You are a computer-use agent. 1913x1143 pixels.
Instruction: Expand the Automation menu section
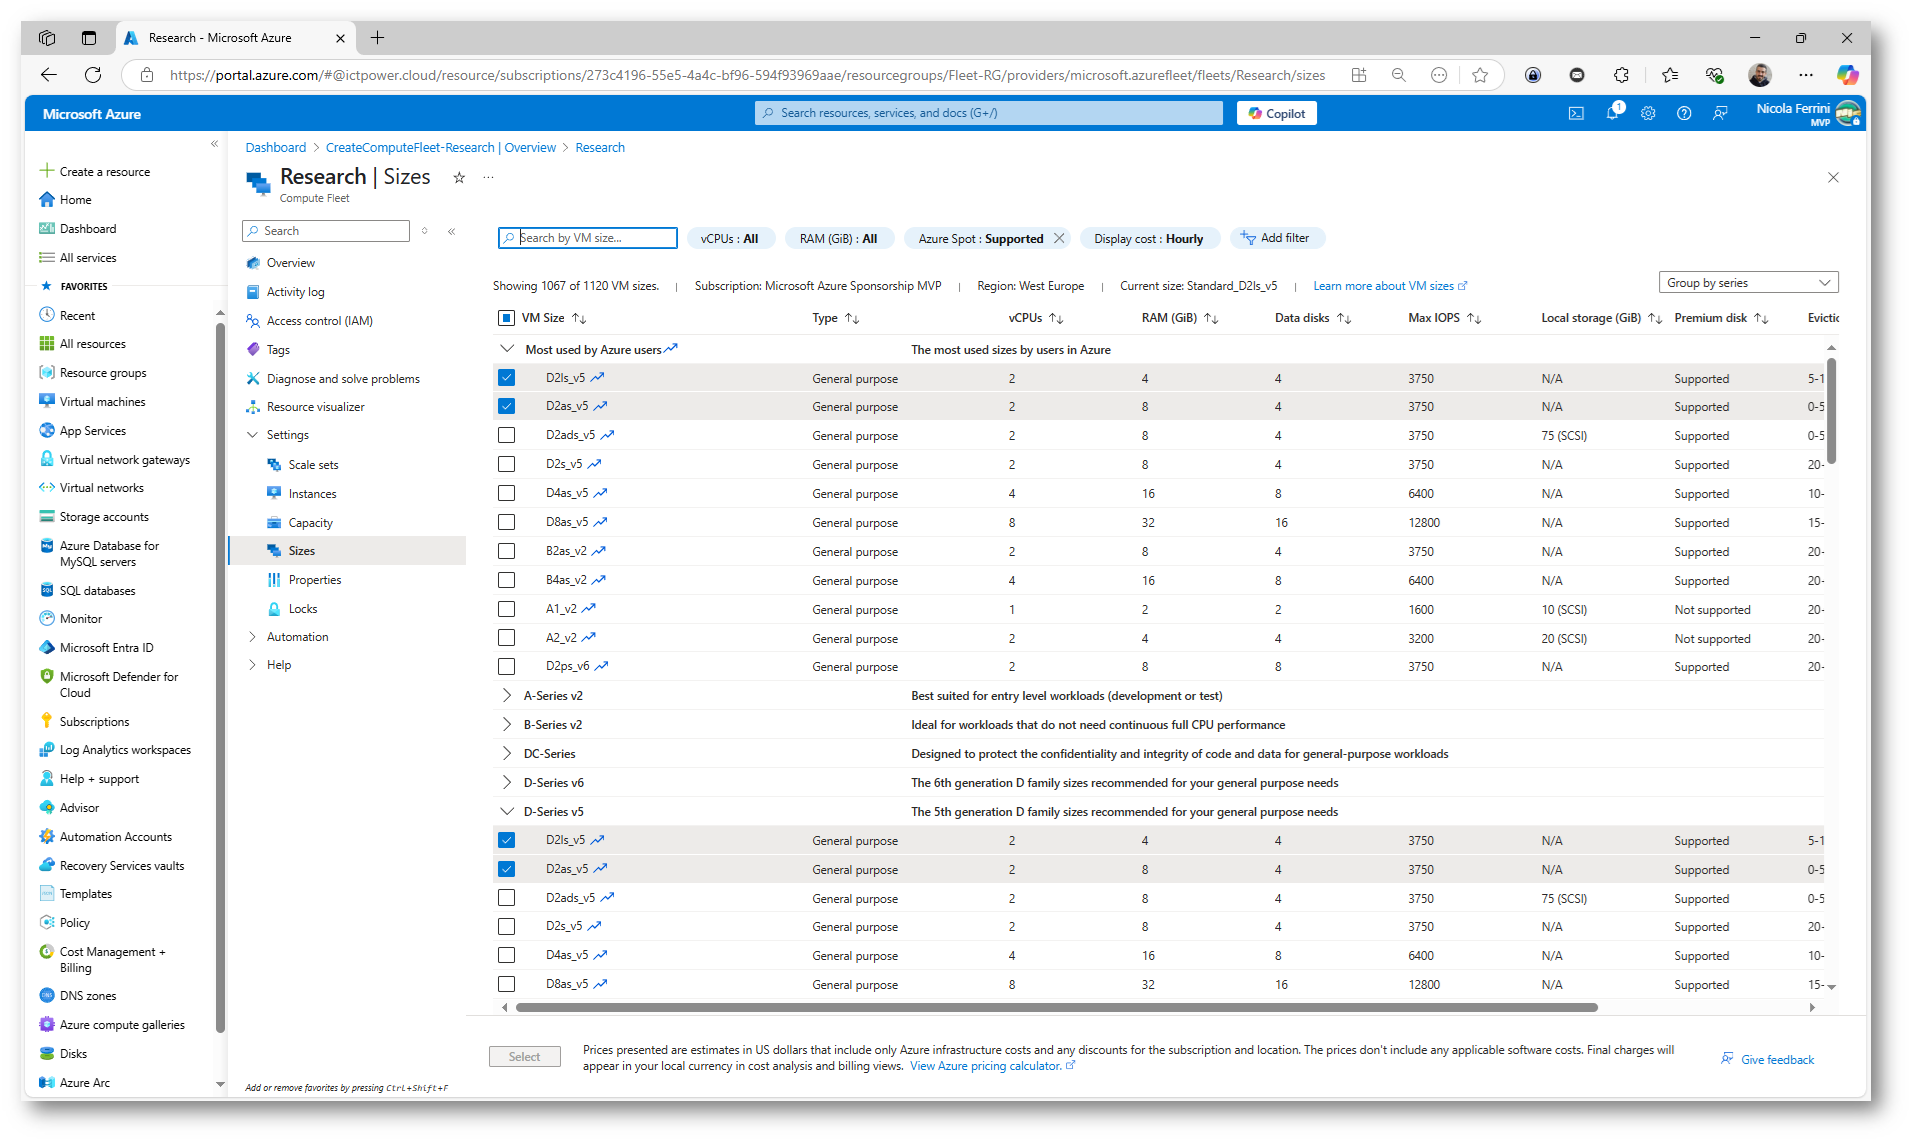(x=297, y=637)
